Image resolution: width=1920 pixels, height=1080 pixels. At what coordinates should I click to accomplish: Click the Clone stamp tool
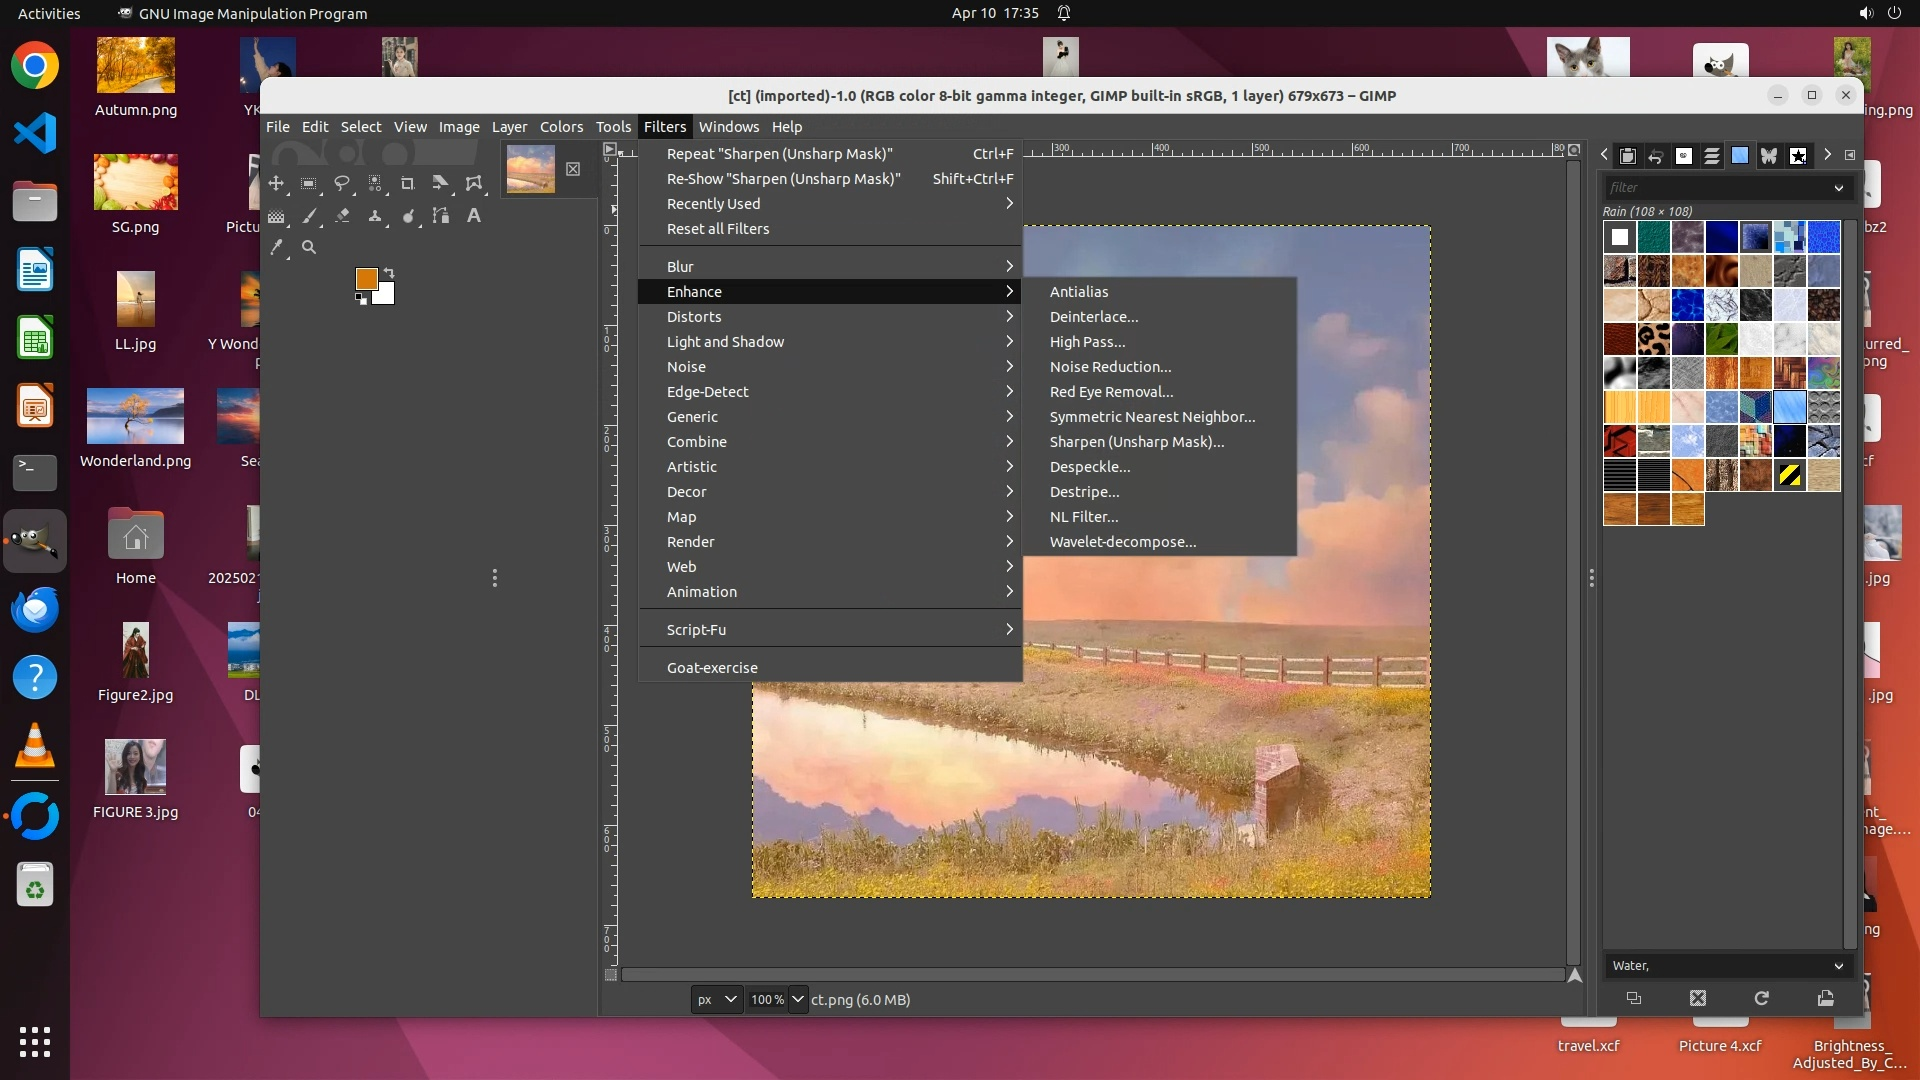click(375, 216)
